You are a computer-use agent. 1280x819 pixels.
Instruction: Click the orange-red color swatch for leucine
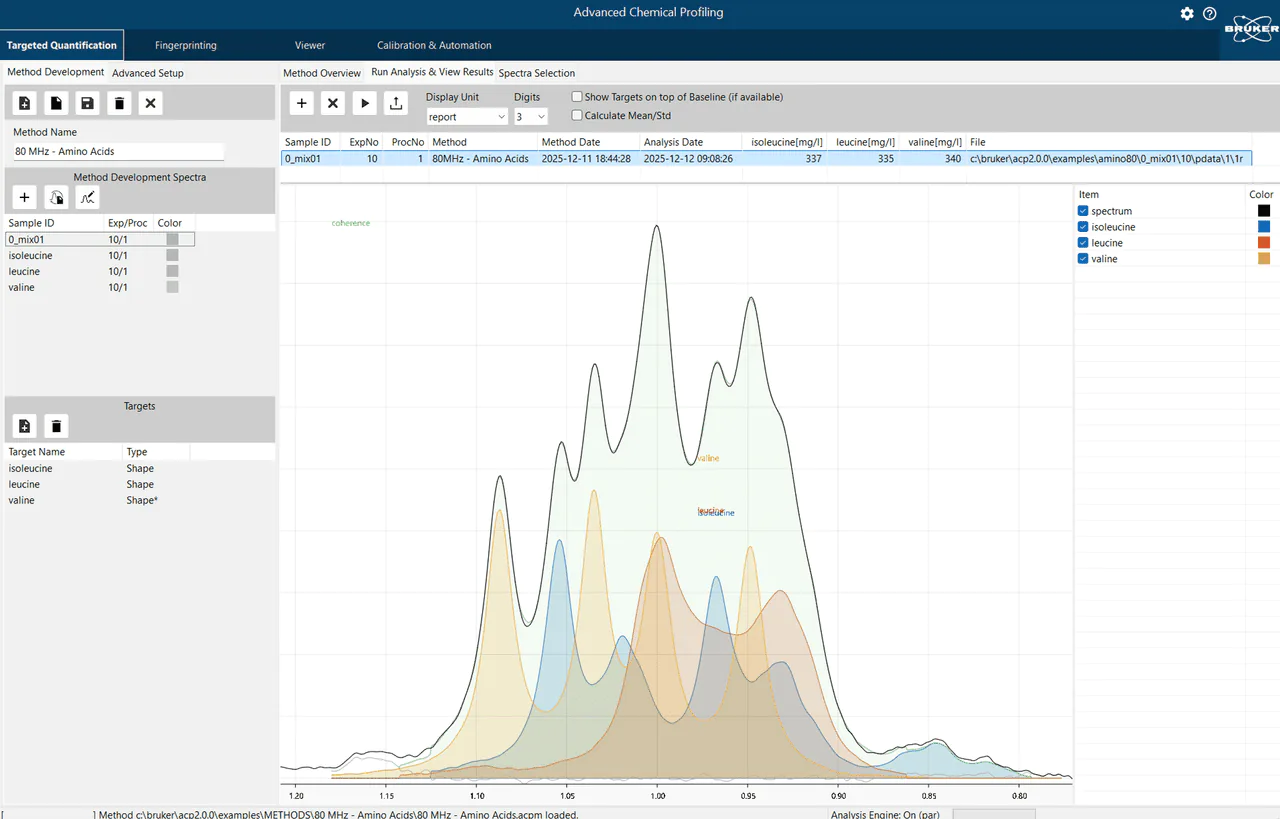click(x=1264, y=243)
